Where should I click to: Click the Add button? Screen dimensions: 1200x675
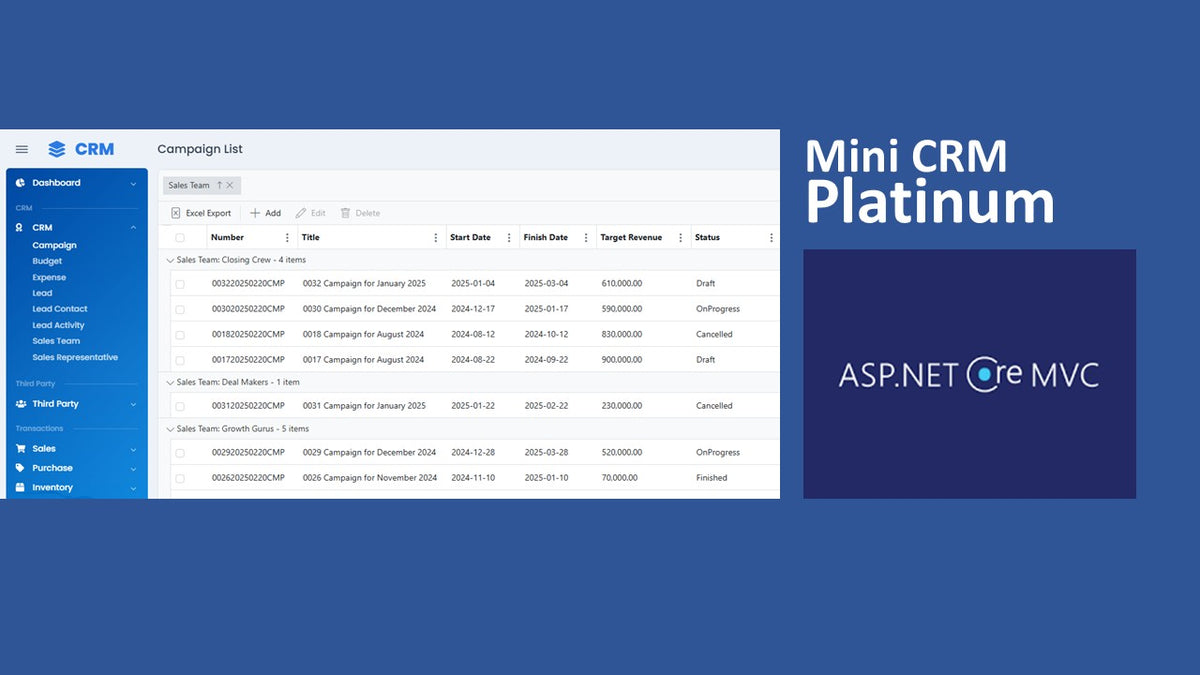point(265,213)
